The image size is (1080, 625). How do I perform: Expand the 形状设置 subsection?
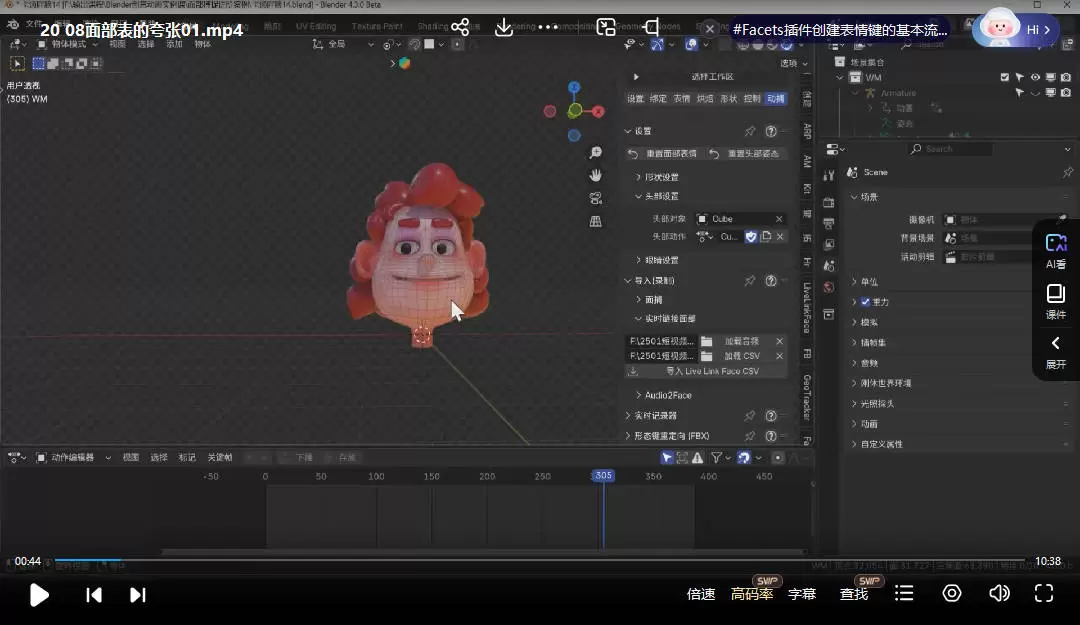657,177
